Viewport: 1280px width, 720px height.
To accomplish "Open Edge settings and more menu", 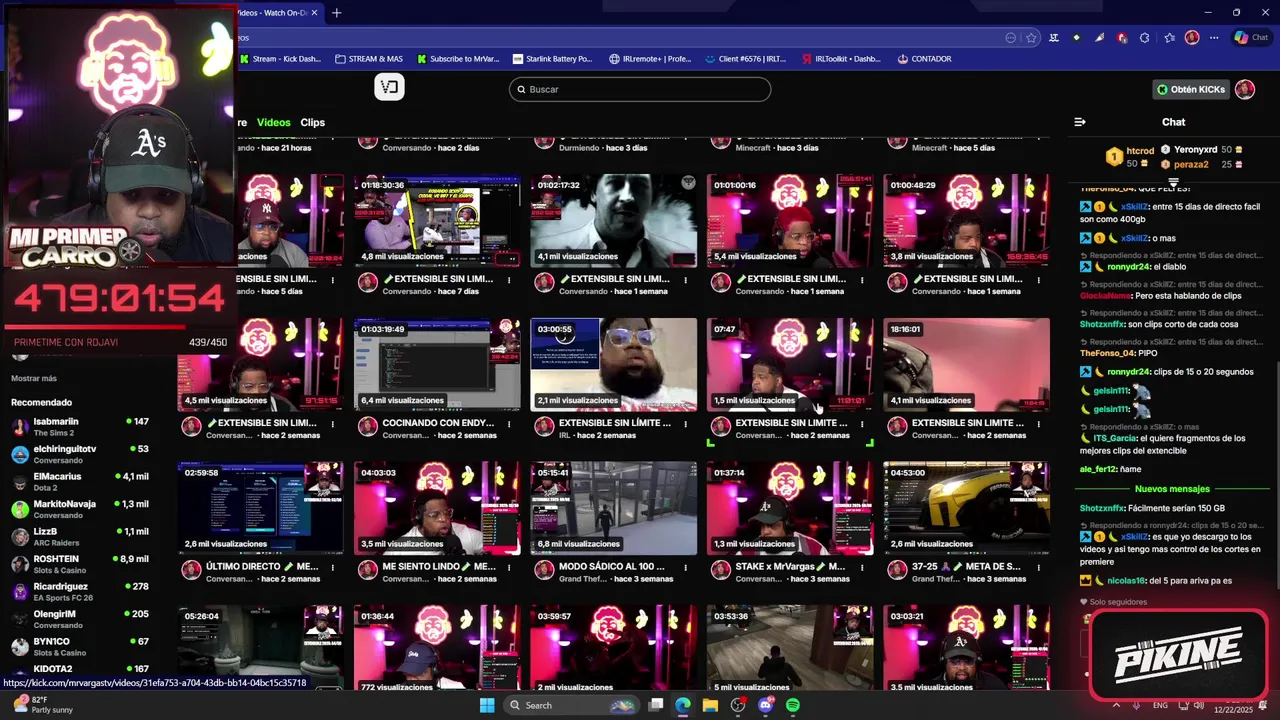I will (x=1215, y=38).
